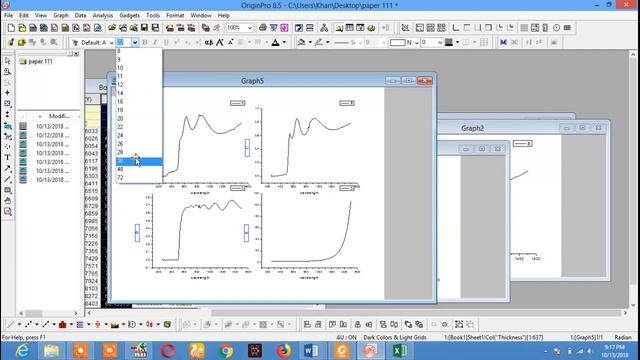
Task: Open Google Chrome from the taskbar
Action: click(226, 351)
